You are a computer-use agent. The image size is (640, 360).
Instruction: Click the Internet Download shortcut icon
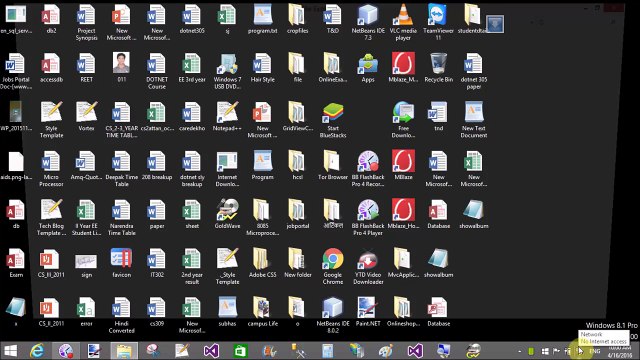tap(227, 162)
